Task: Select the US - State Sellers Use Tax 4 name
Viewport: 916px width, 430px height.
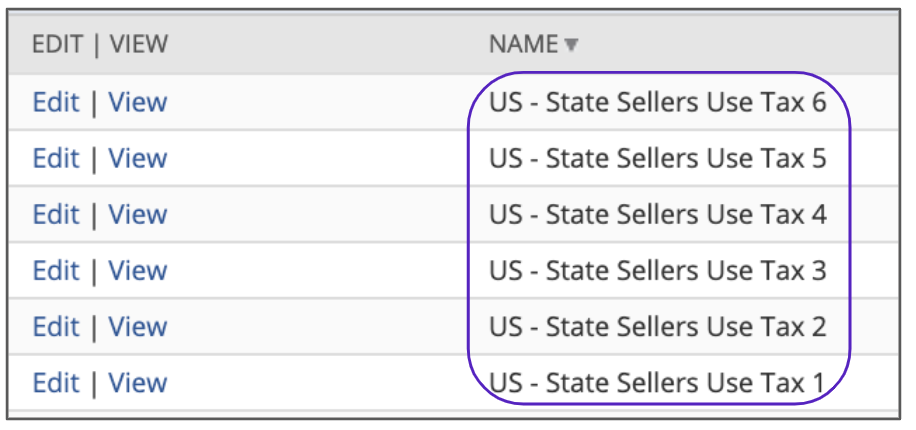Action: point(657,214)
